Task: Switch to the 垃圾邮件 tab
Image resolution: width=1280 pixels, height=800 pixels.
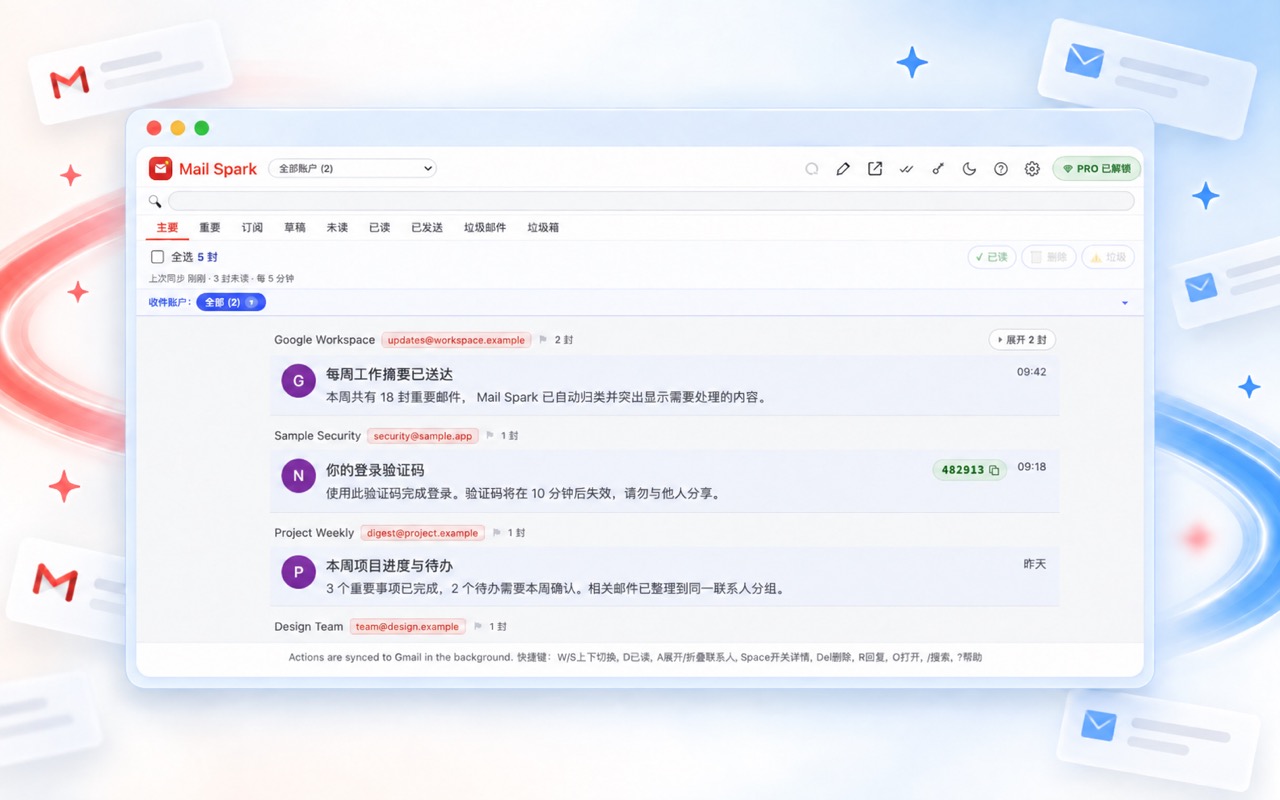Action: tap(485, 228)
